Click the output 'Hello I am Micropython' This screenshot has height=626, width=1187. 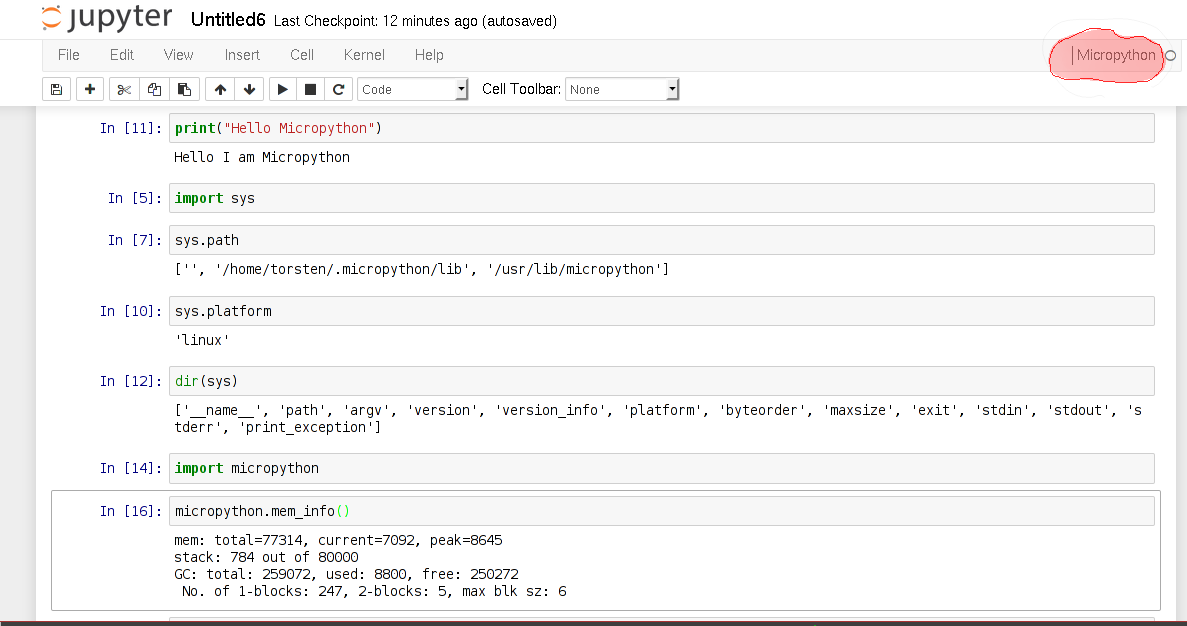262,157
